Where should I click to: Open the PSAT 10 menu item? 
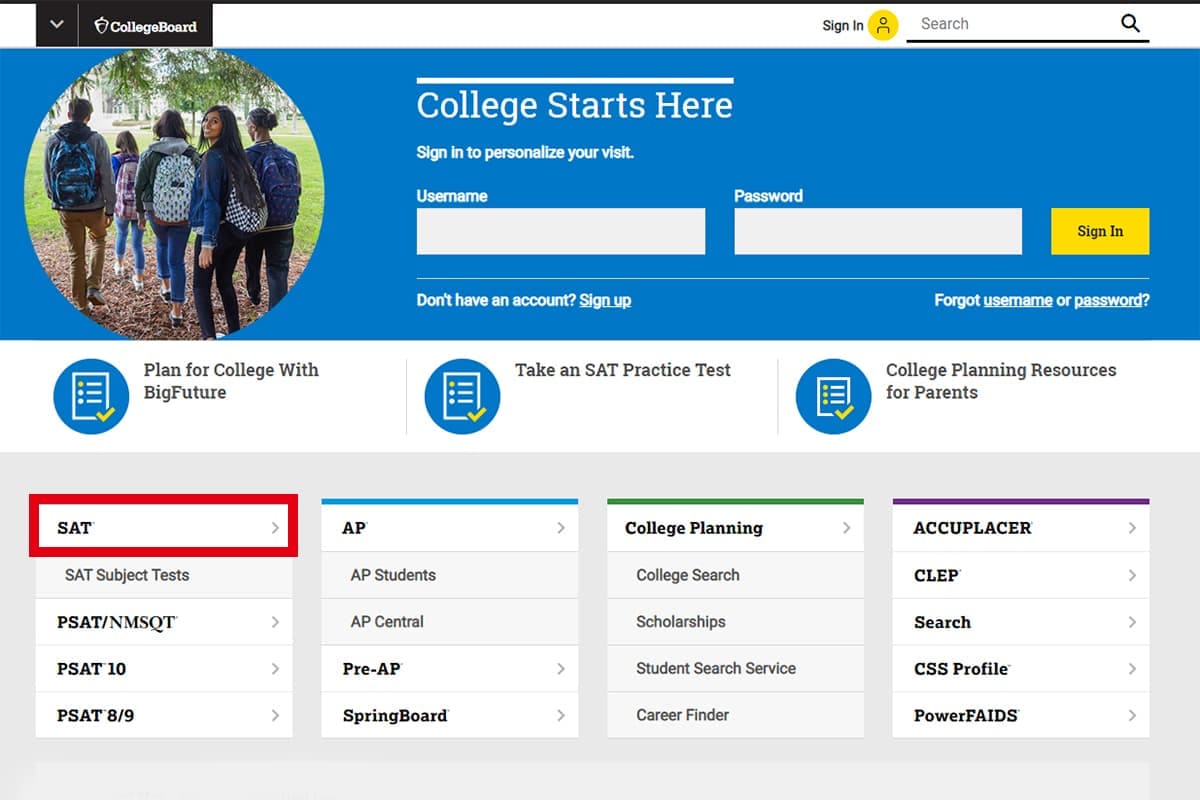pyautogui.click(x=164, y=669)
